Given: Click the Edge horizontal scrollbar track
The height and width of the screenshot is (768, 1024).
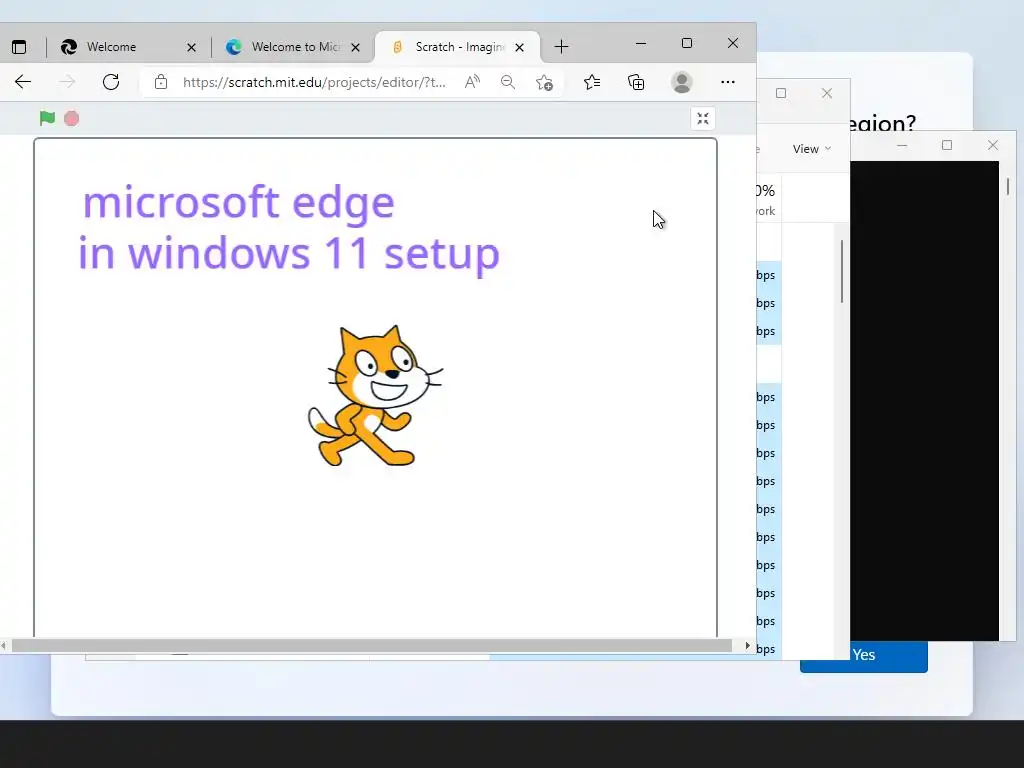Looking at the screenshot, I should [x=372, y=645].
